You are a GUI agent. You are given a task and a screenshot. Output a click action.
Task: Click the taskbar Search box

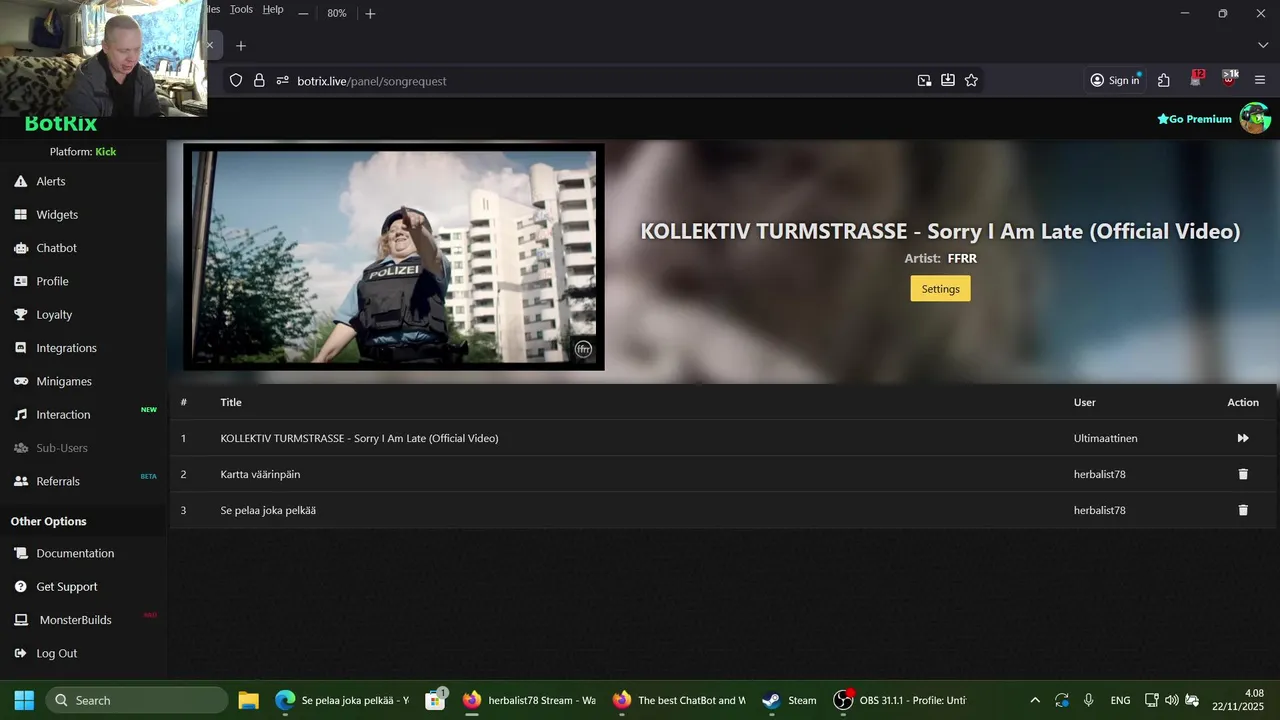138,700
